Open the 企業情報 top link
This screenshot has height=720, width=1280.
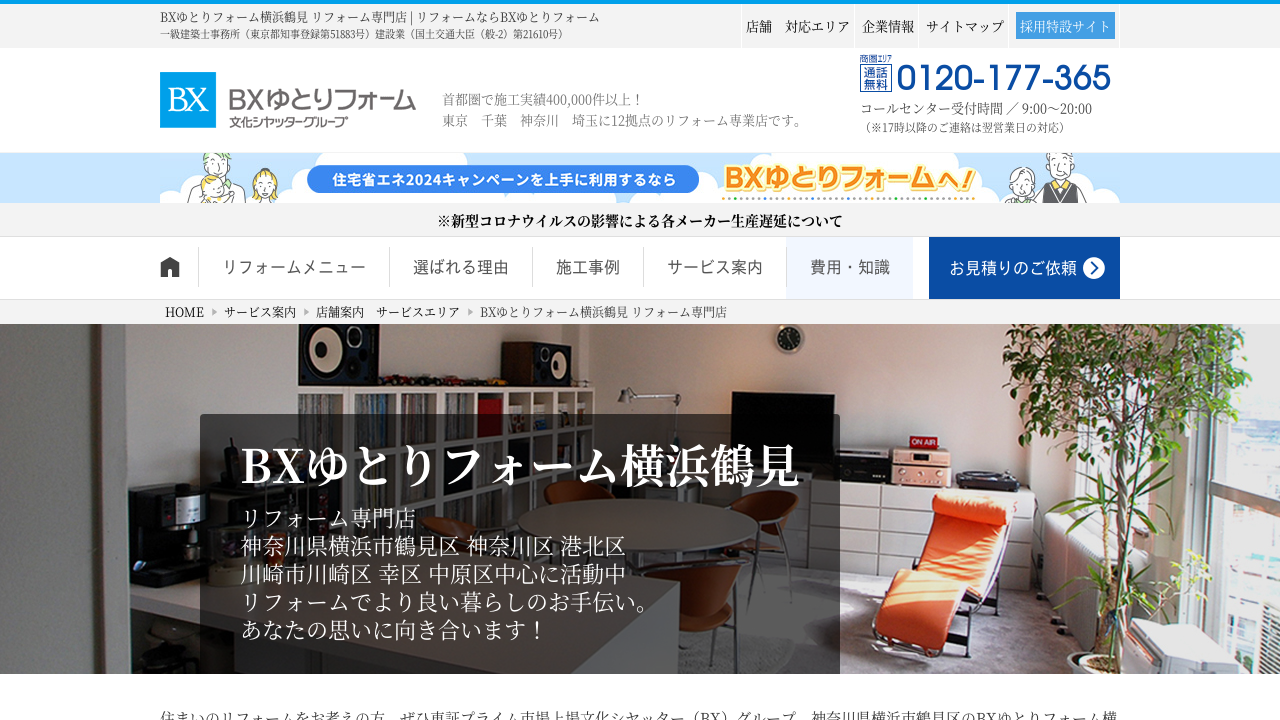coord(888,26)
